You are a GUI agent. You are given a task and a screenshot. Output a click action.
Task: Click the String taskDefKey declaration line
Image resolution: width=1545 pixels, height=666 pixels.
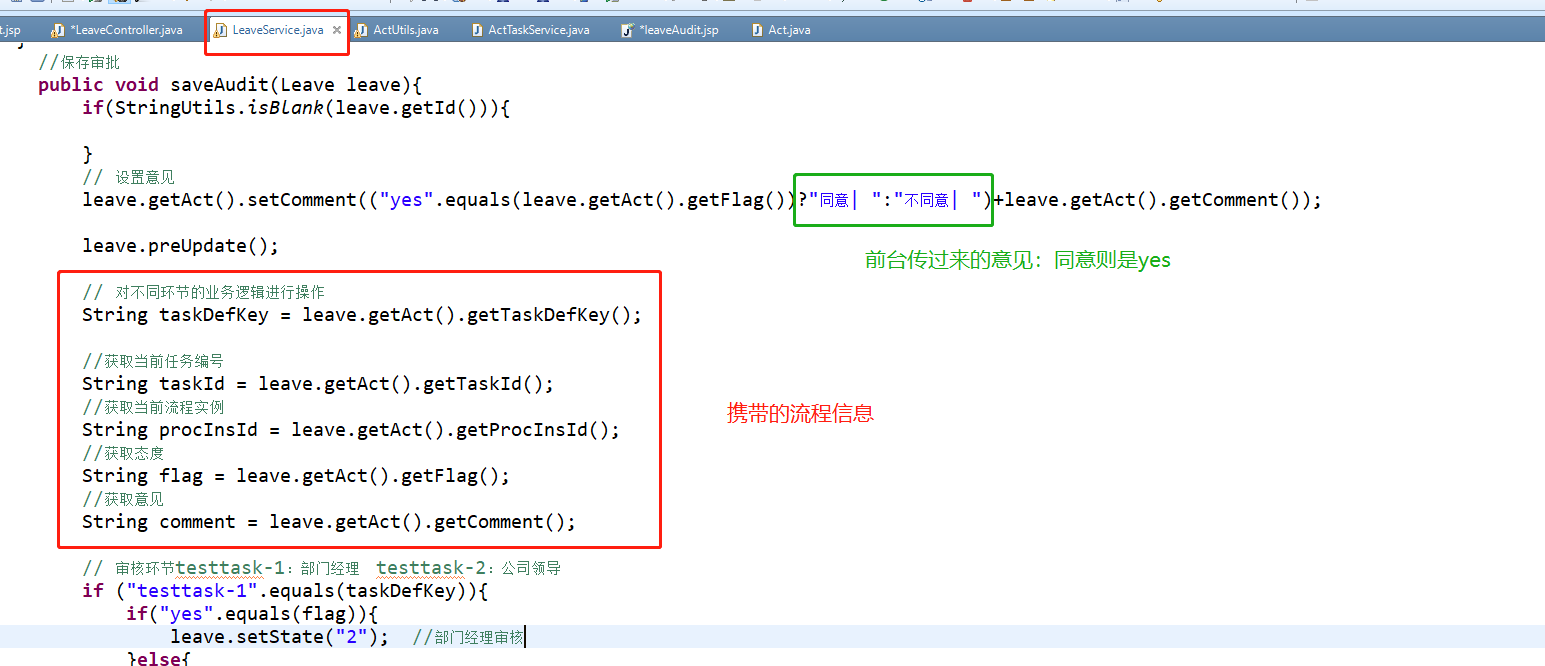click(x=360, y=314)
